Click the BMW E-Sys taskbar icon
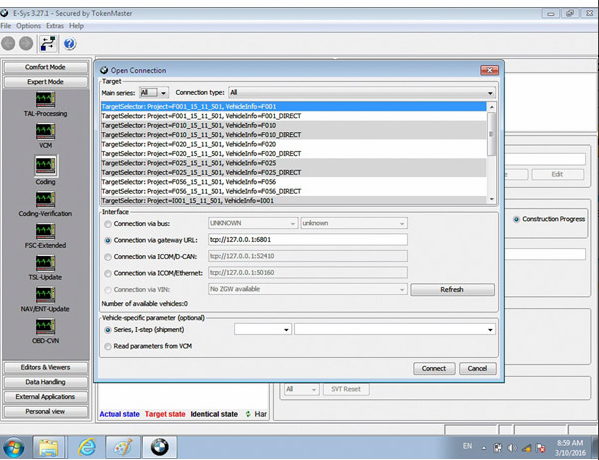The height and width of the screenshot is (460, 599). [x=159, y=447]
